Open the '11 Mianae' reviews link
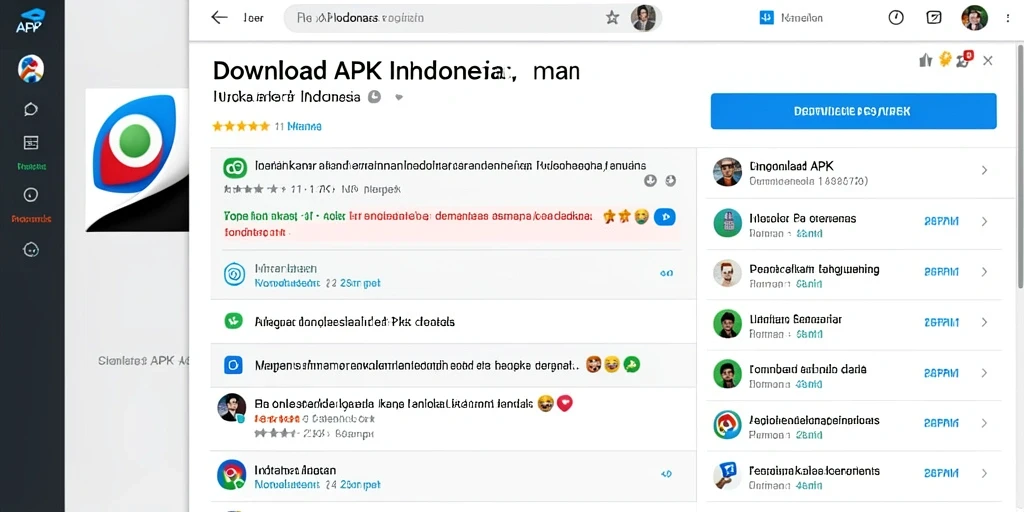The width and height of the screenshot is (1024, 512). click(298, 126)
